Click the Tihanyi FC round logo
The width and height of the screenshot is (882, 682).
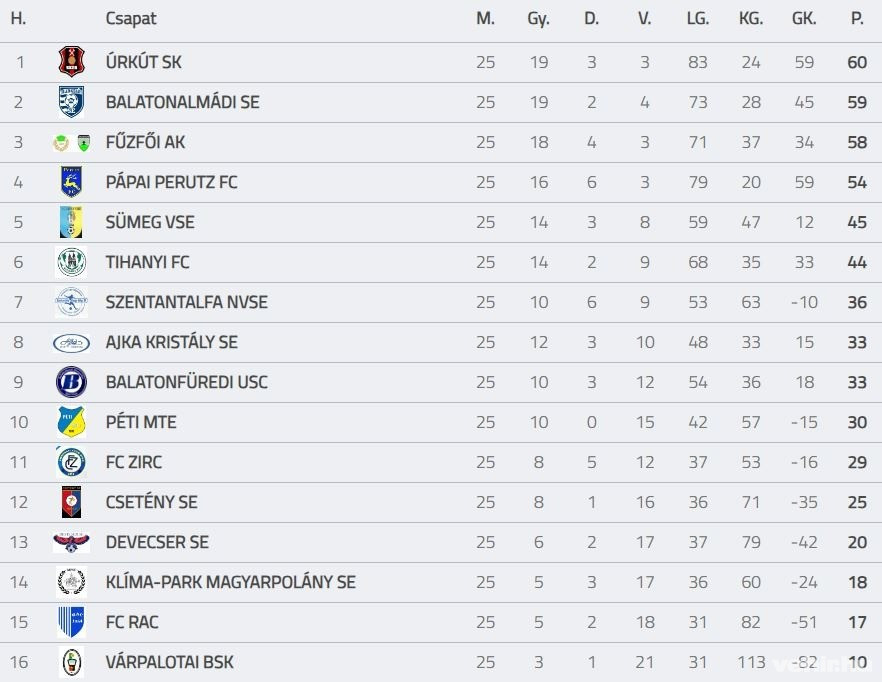click(71, 262)
